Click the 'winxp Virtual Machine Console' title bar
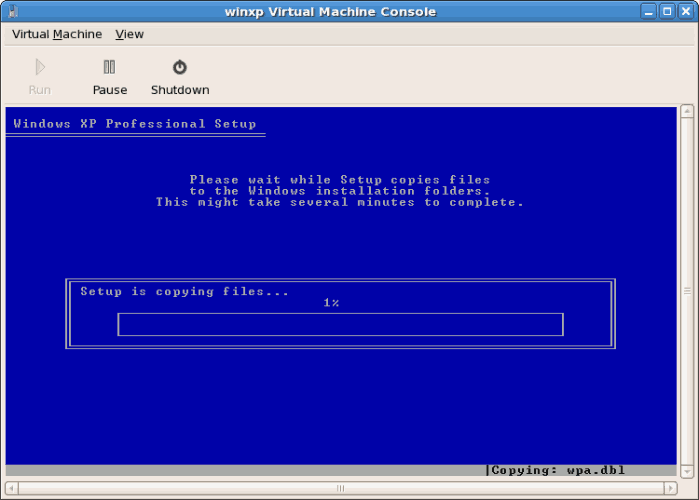The width and height of the screenshot is (699, 500). 328,11
